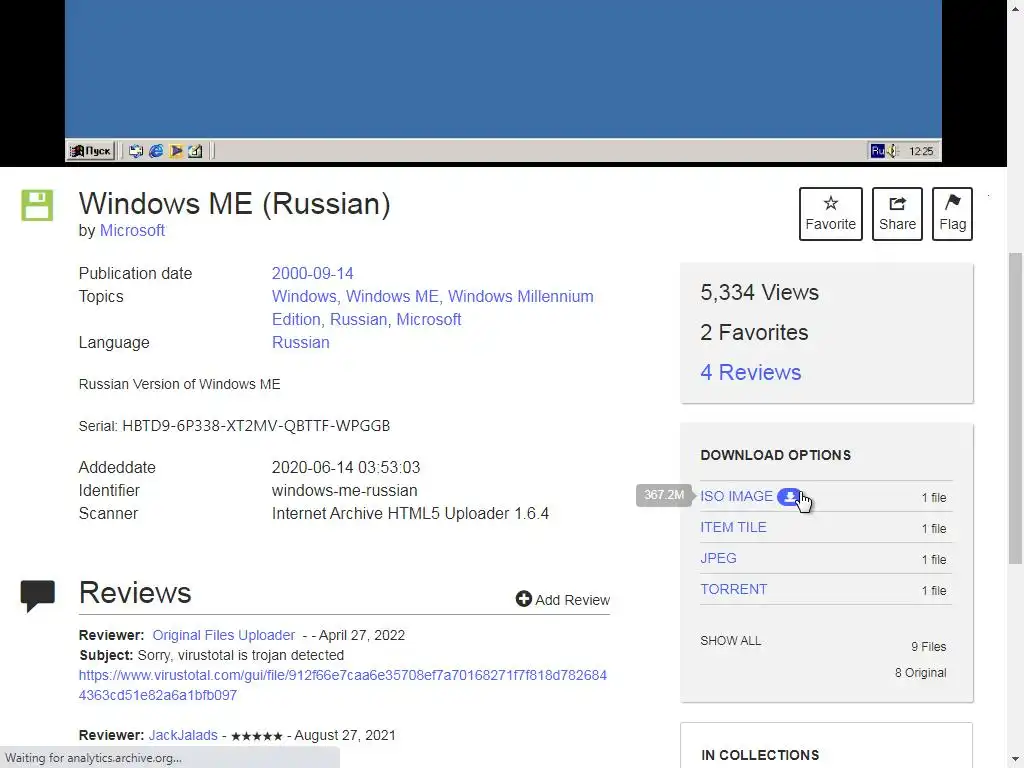Image resolution: width=1024 pixels, height=768 pixels.
Task: Click the green floppy disk software icon
Action: (x=37, y=205)
